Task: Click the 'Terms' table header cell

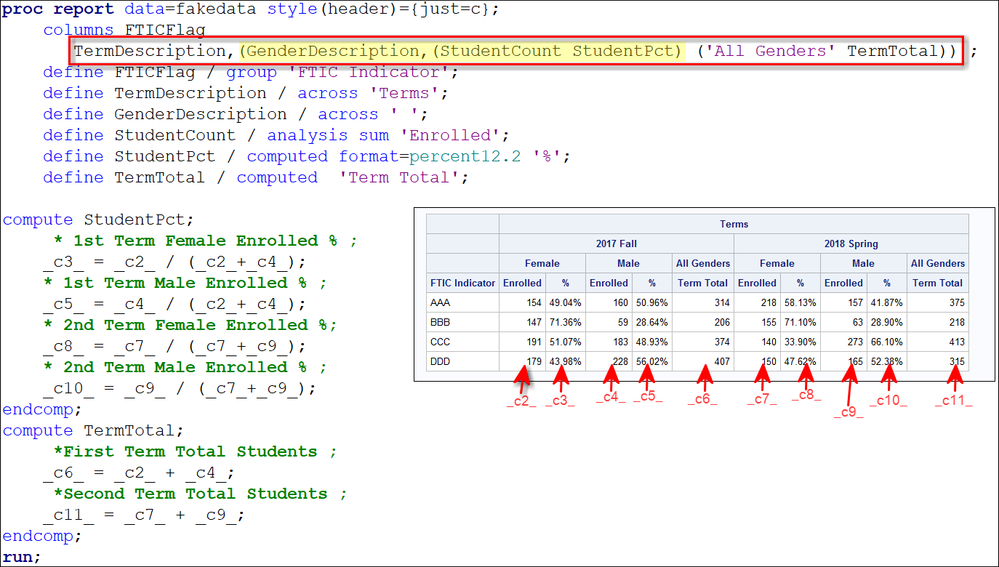Action: 733,224
